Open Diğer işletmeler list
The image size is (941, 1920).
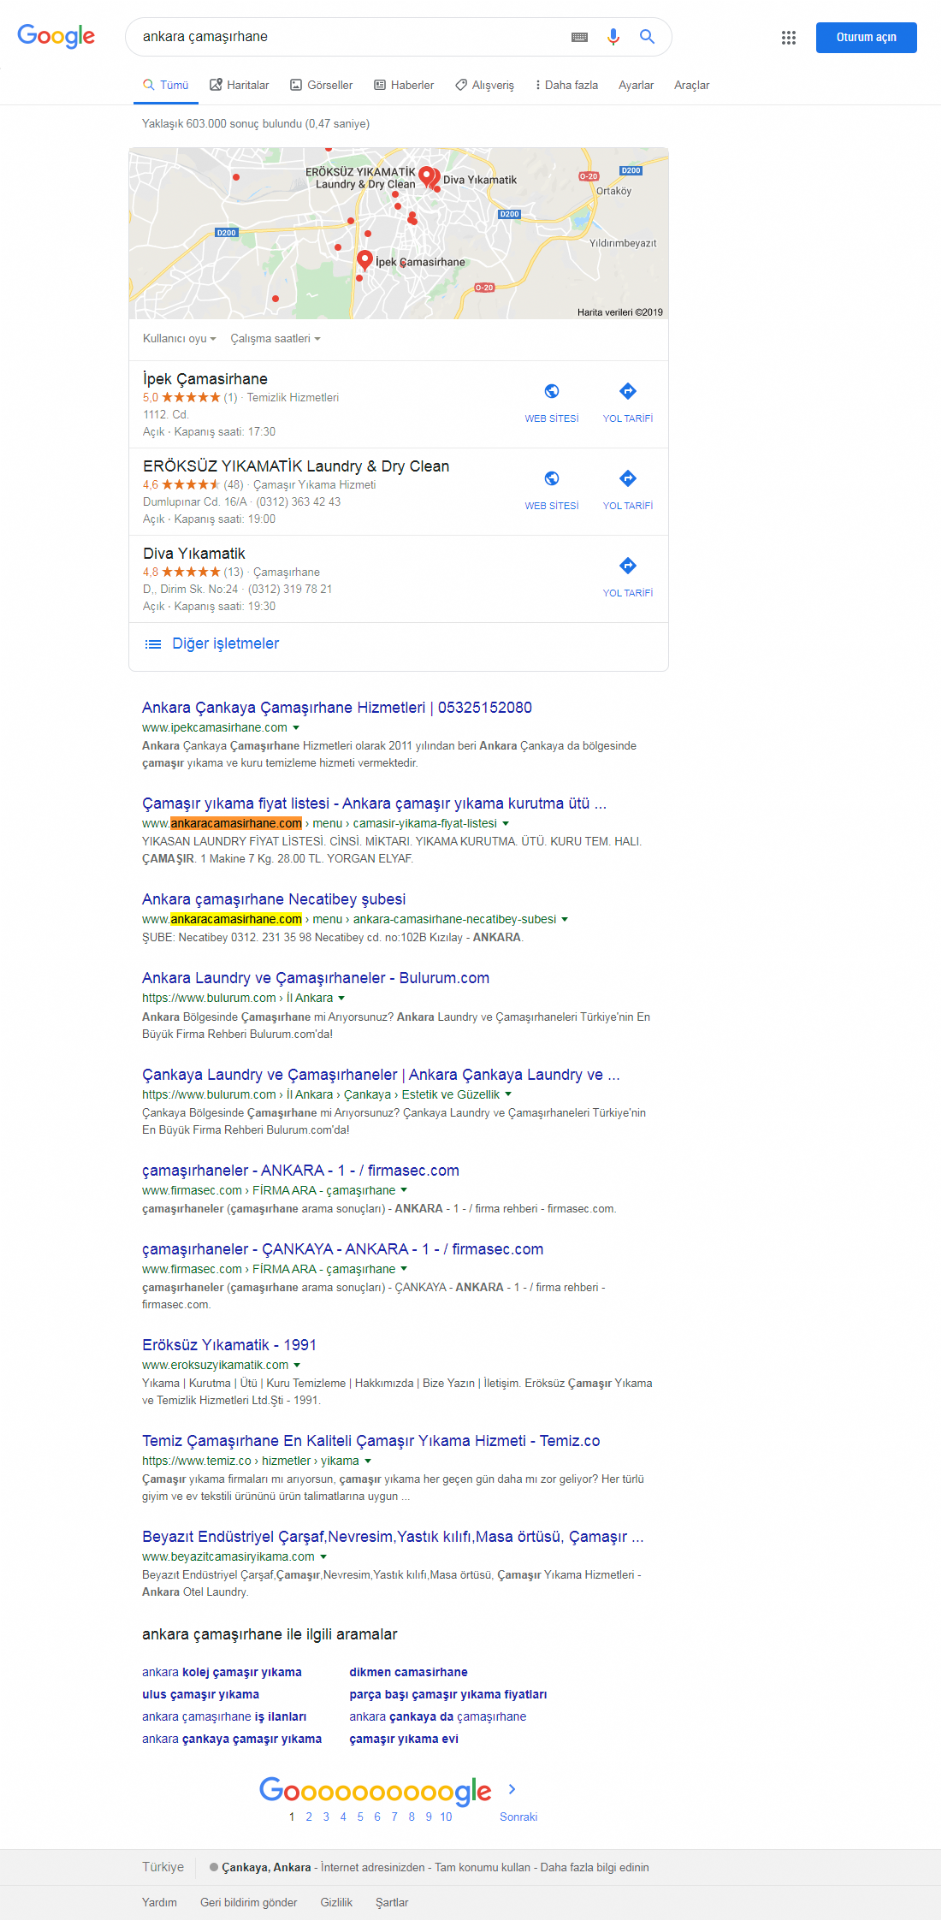tap(225, 644)
